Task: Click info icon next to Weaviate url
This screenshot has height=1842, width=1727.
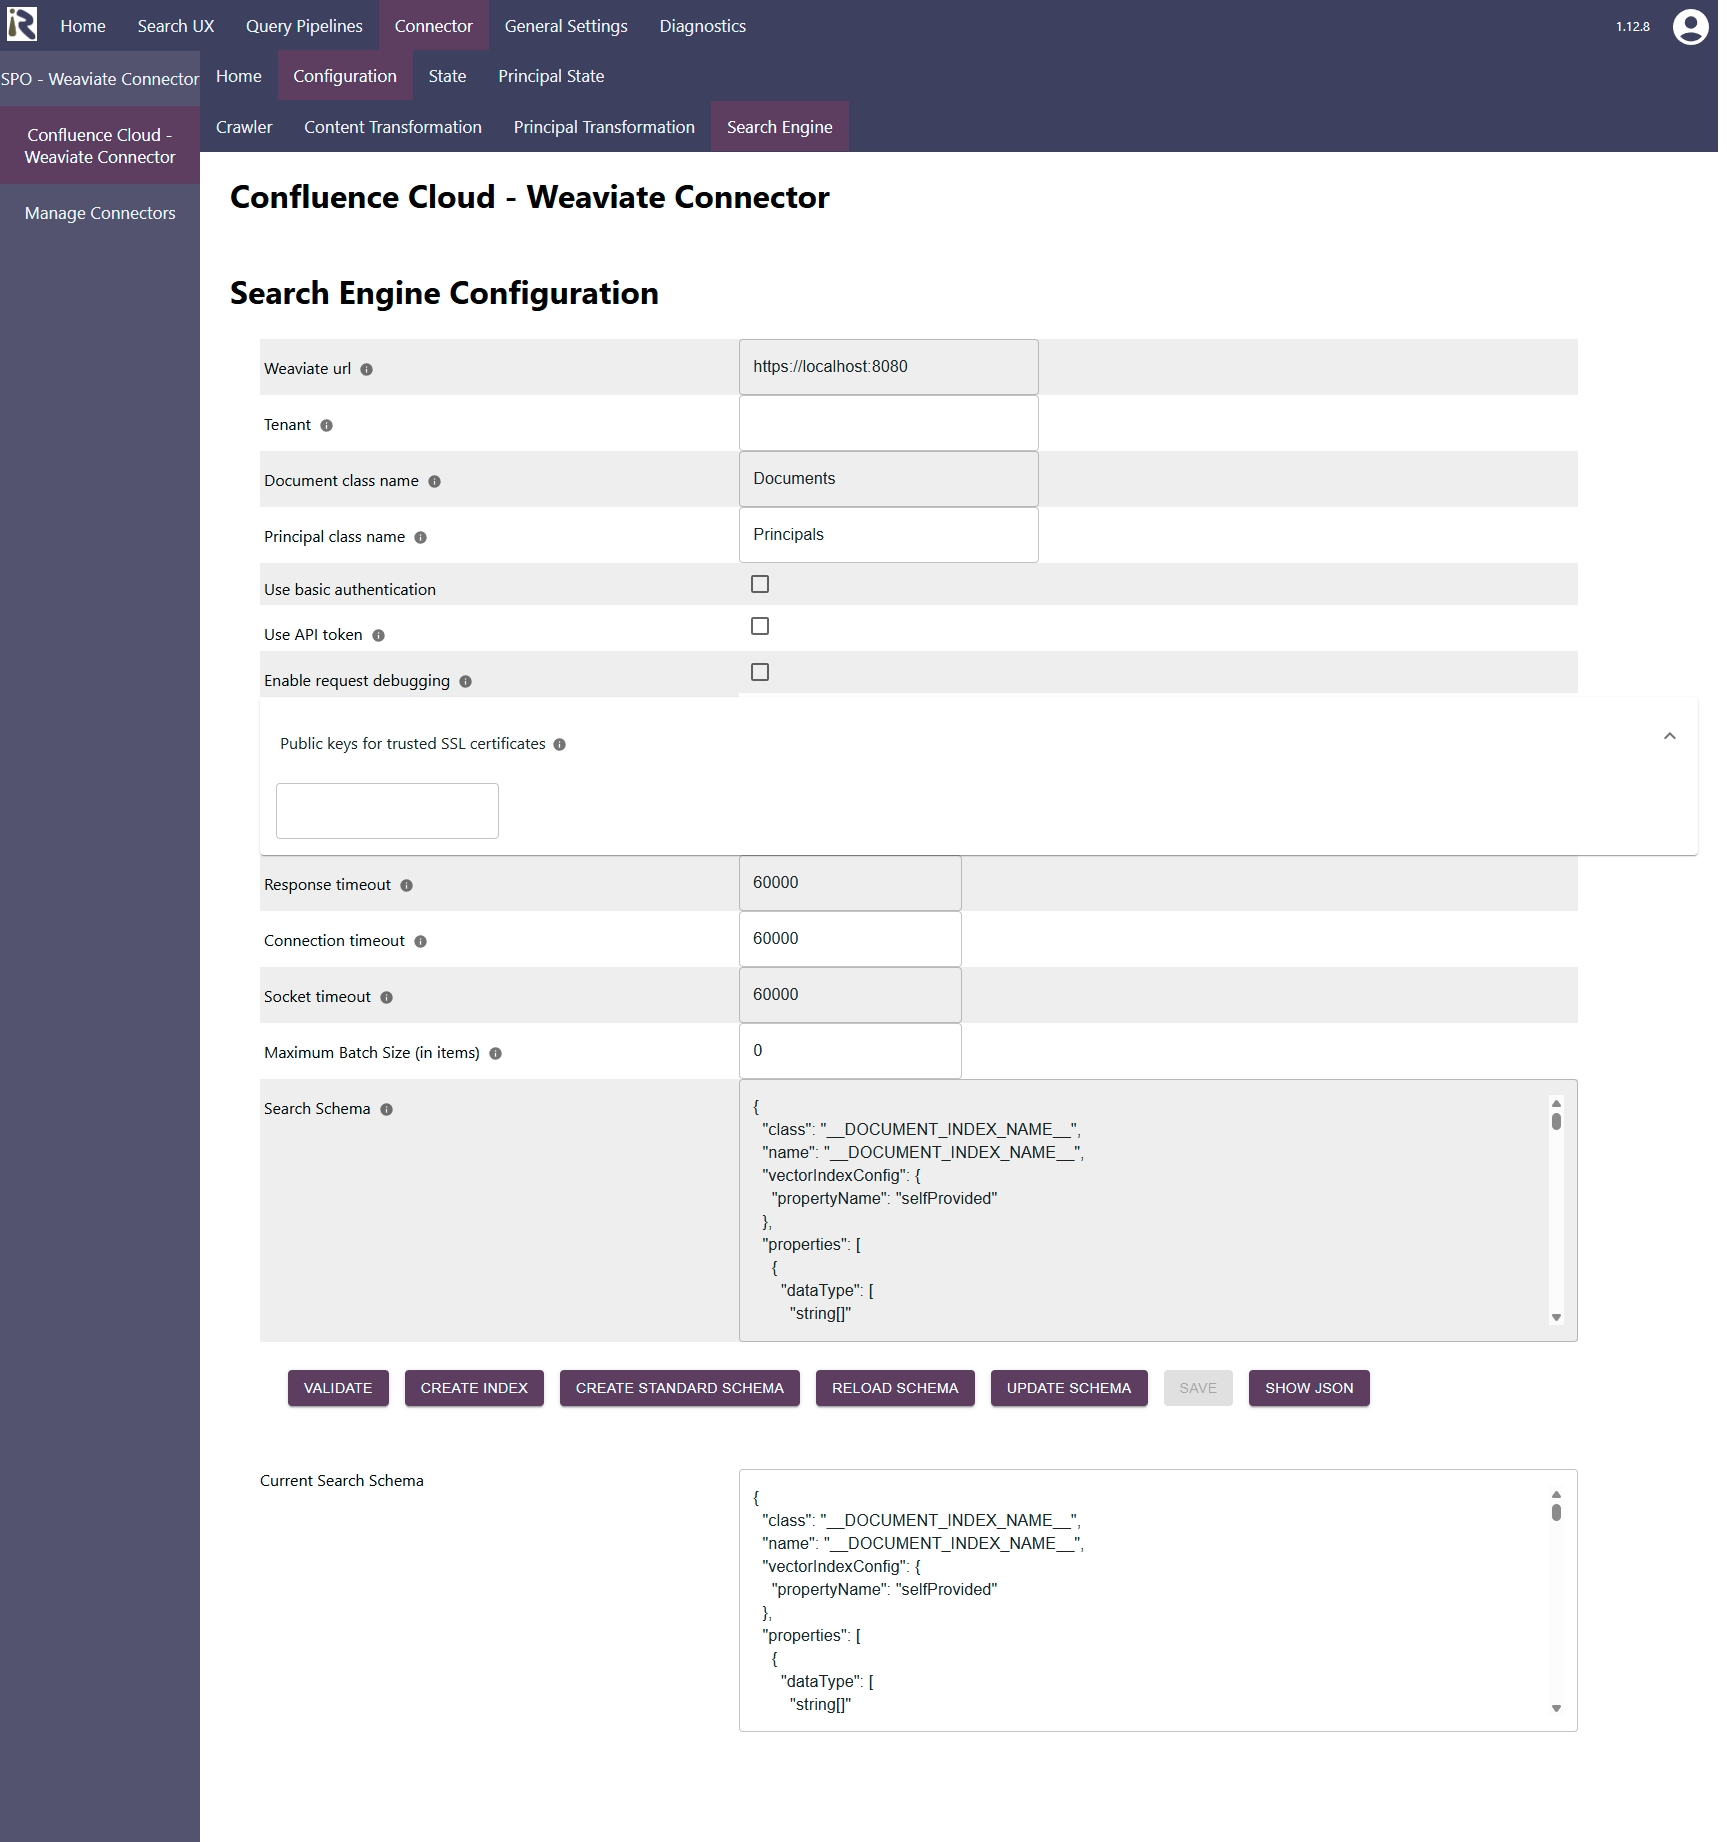Action: coord(367,370)
